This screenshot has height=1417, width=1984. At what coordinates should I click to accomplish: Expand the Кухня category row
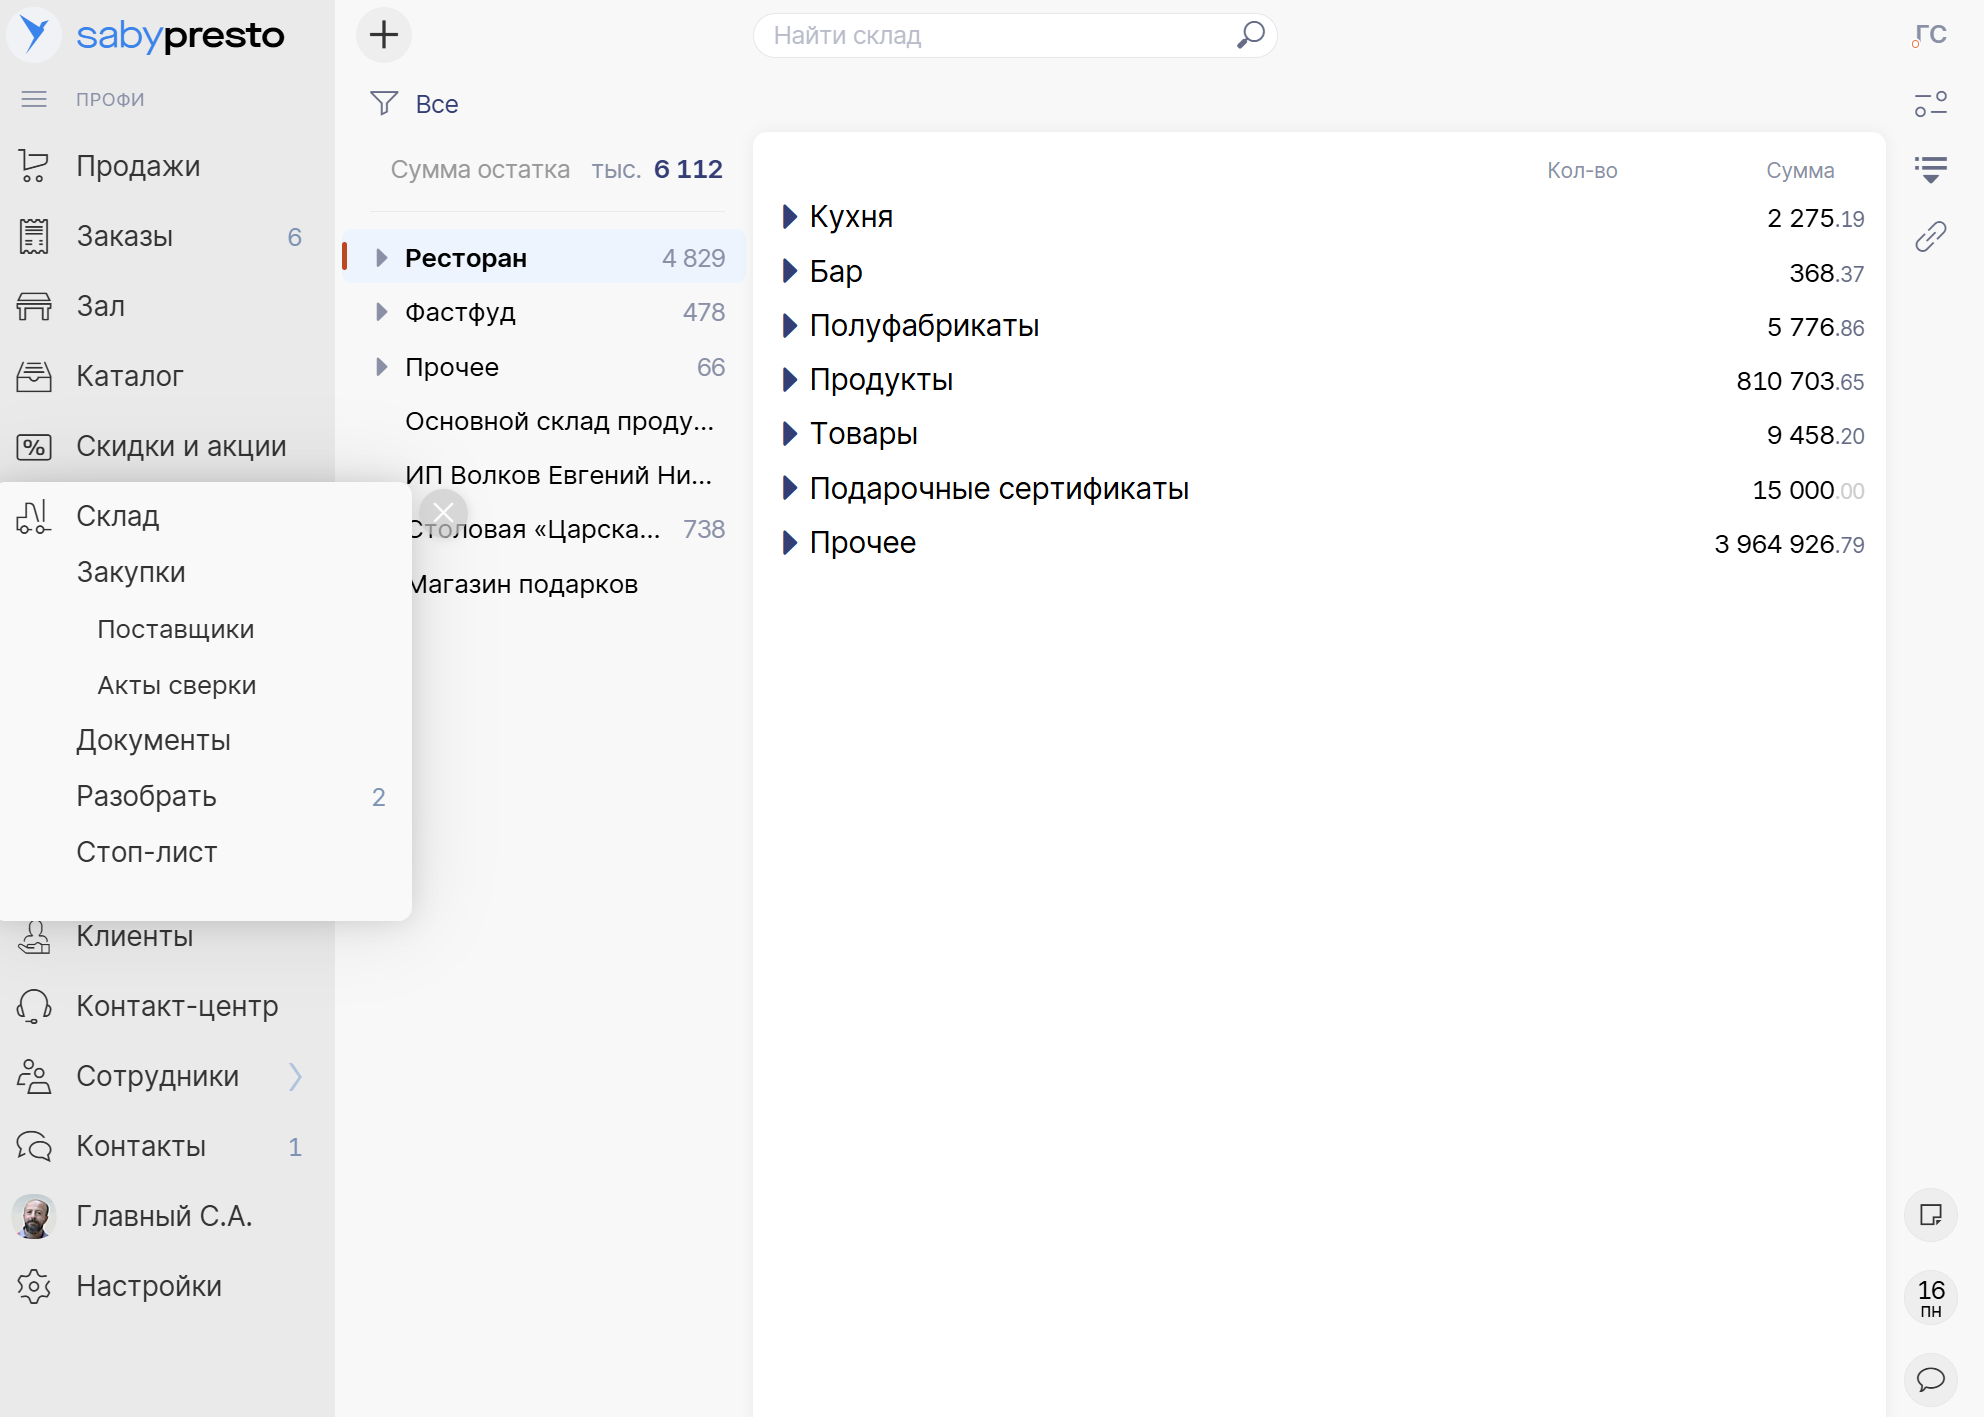789,217
